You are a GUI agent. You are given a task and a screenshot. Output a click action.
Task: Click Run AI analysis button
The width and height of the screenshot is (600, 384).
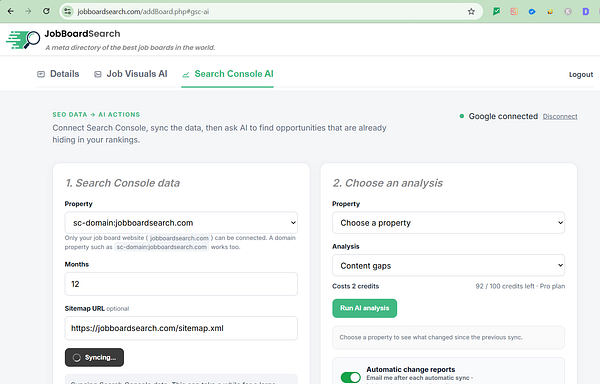(364, 308)
